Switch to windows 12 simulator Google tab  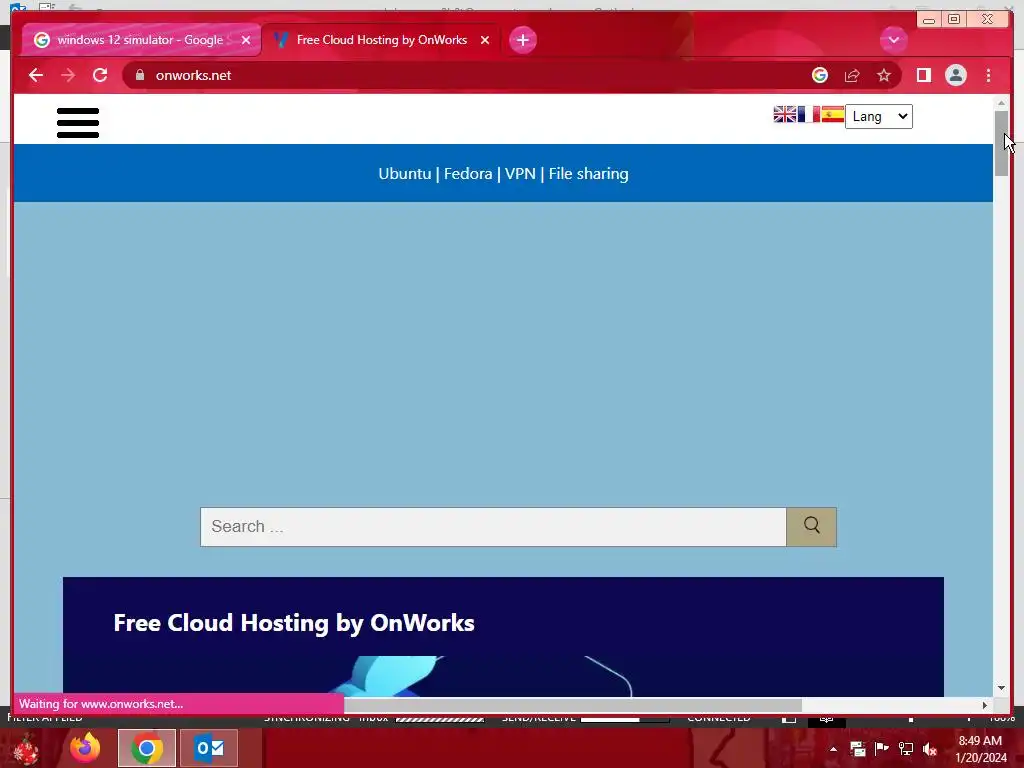click(140, 40)
